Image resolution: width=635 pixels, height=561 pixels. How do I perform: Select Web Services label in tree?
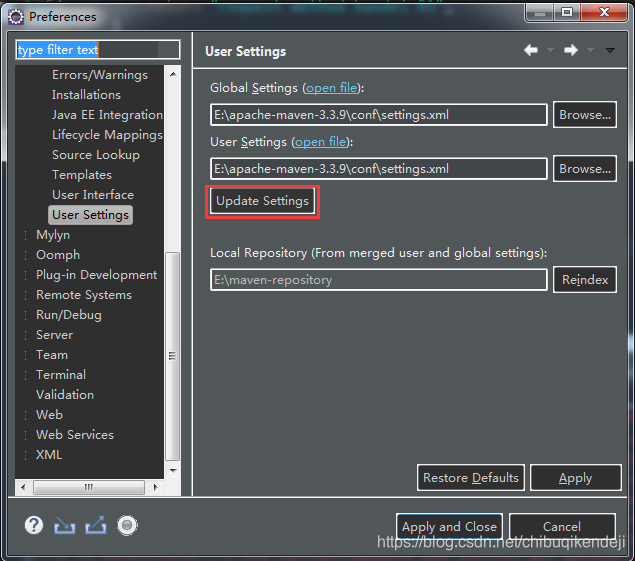75,435
